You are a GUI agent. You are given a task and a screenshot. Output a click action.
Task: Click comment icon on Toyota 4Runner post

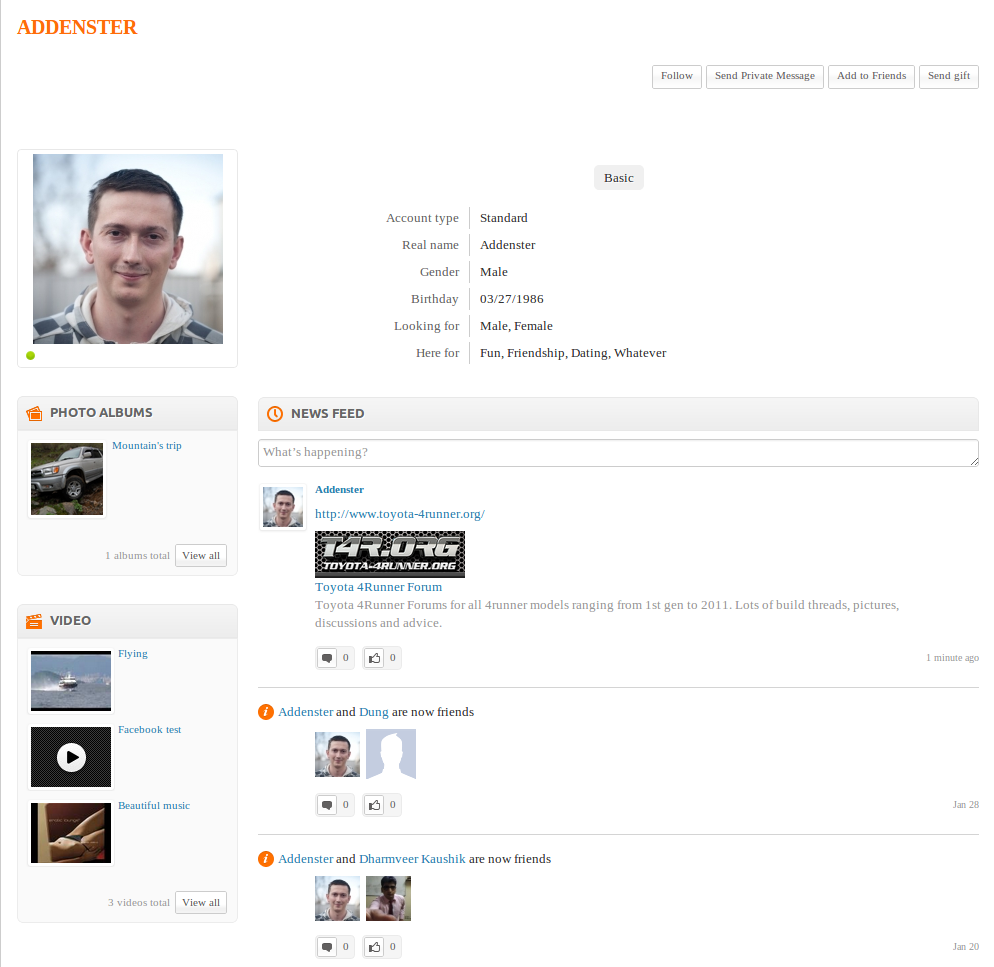[327, 658]
